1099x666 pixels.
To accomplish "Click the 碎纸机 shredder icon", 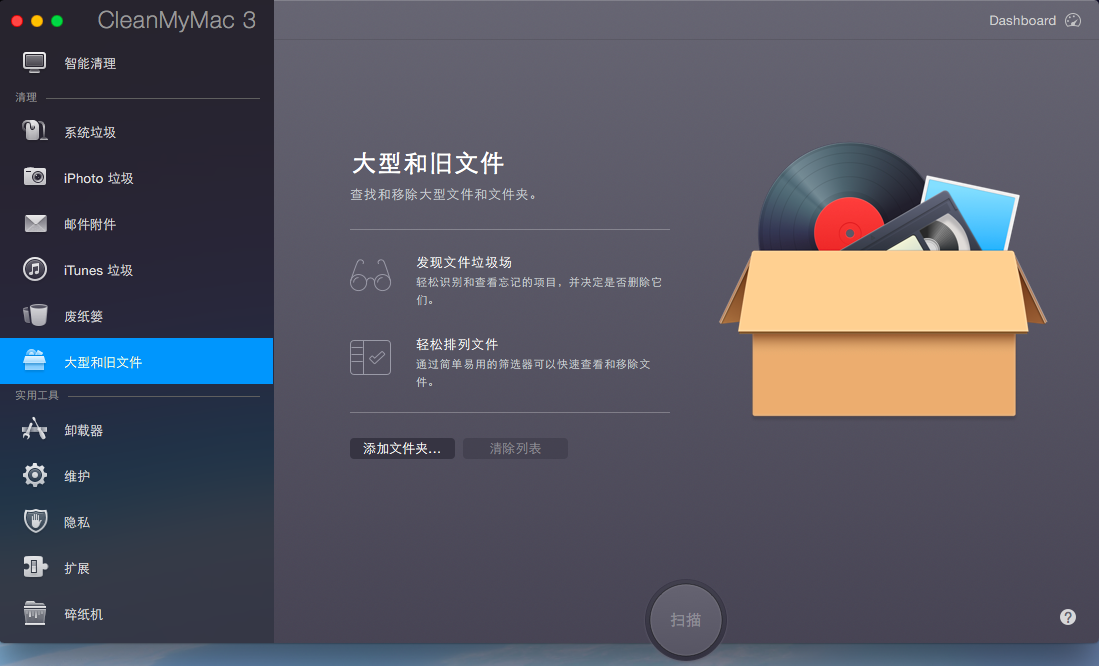I will pyautogui.click(x=34, y=613).
